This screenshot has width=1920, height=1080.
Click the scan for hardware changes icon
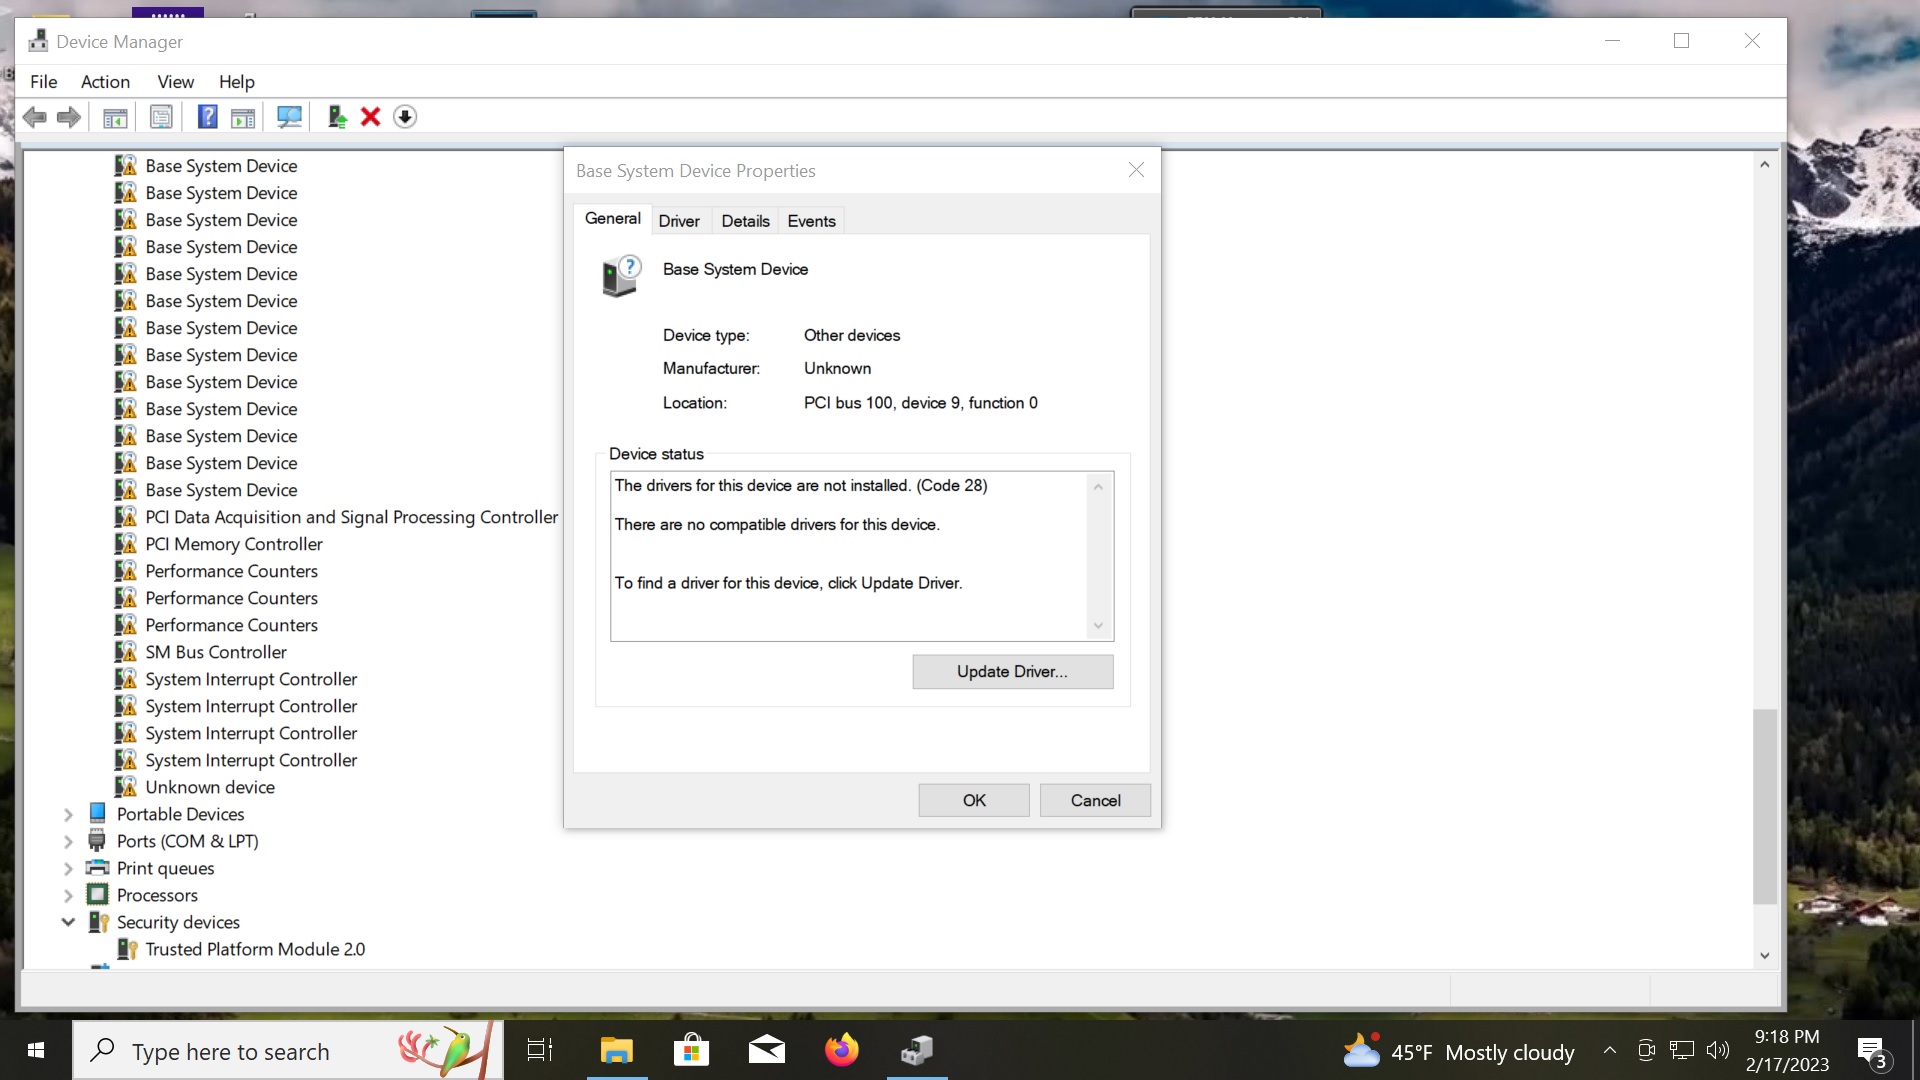pyautogui.click(x=289, y=117)
